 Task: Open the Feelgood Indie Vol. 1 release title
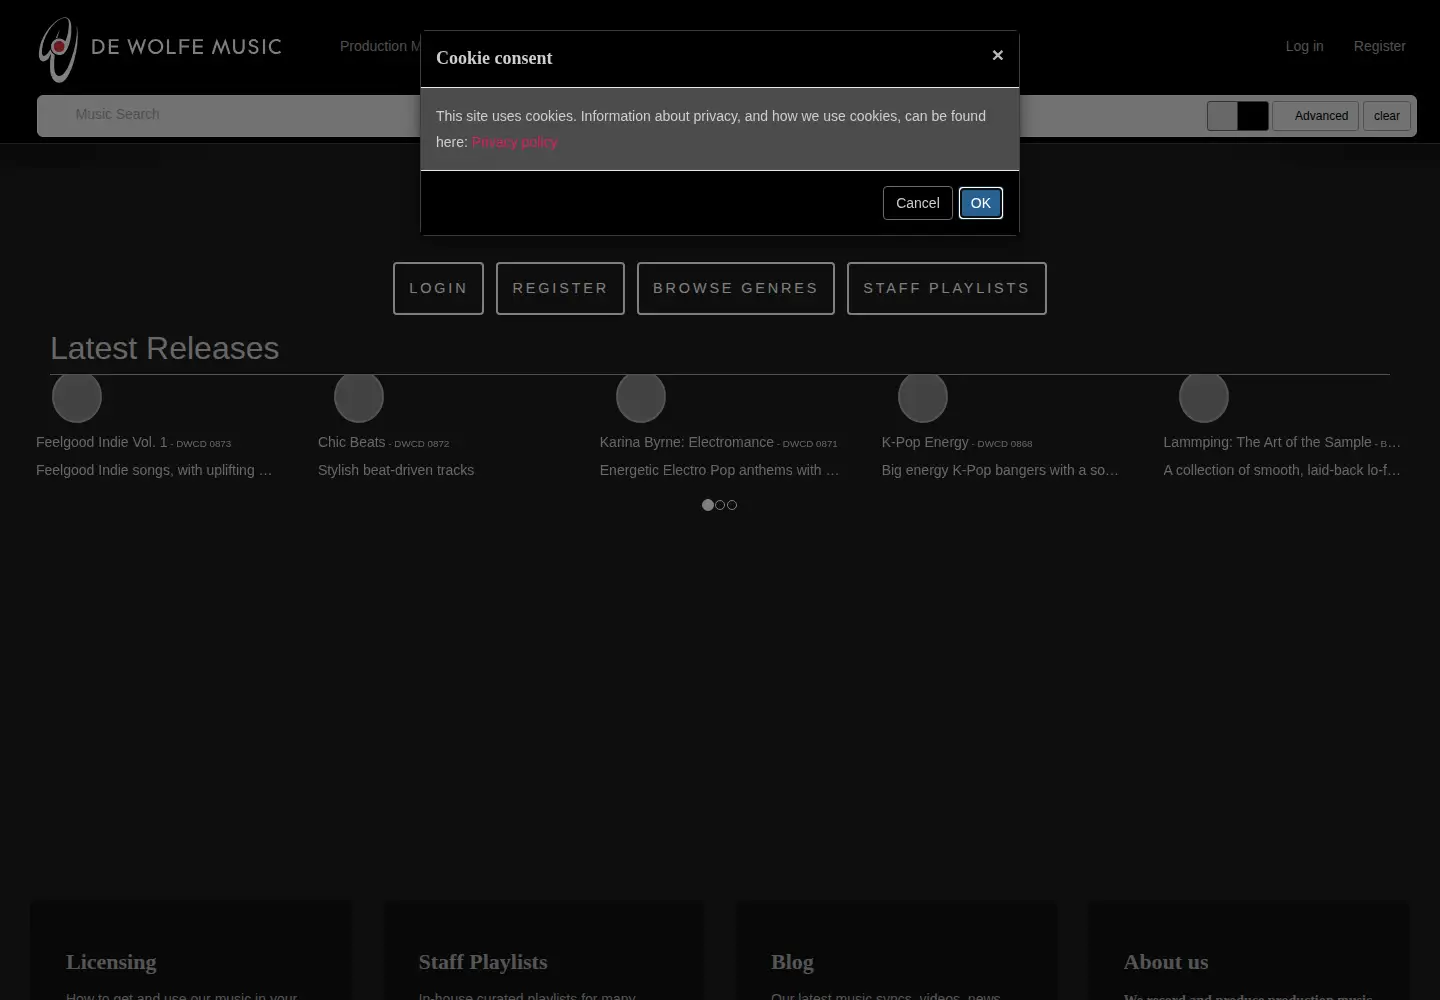click(x=102, y=442)
